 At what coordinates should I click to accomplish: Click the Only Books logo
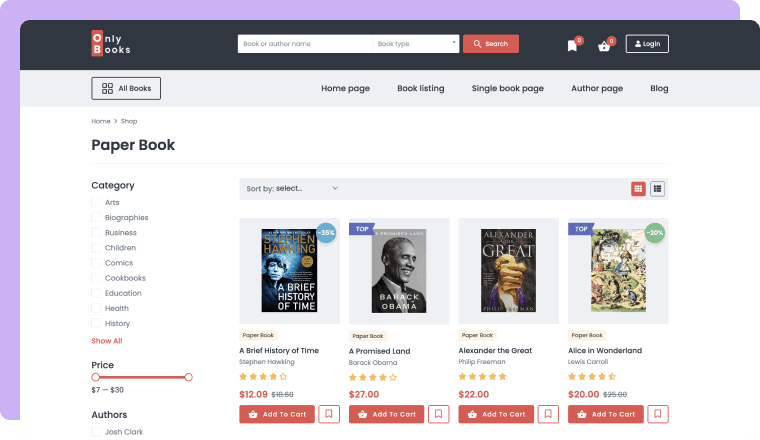(111, 44)
